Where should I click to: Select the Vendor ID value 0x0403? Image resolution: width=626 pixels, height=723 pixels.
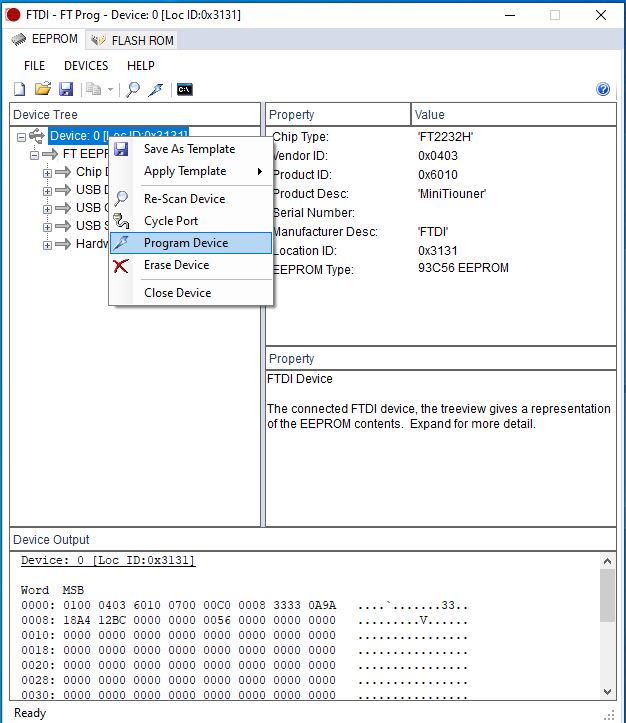coord(438,156)
